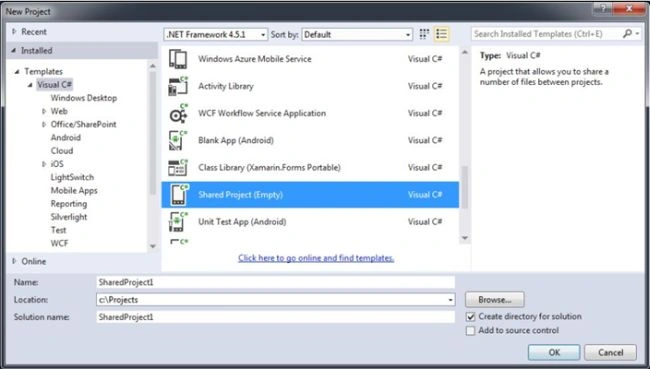Select Silverlight category in the tree

(x=69, y=217)
